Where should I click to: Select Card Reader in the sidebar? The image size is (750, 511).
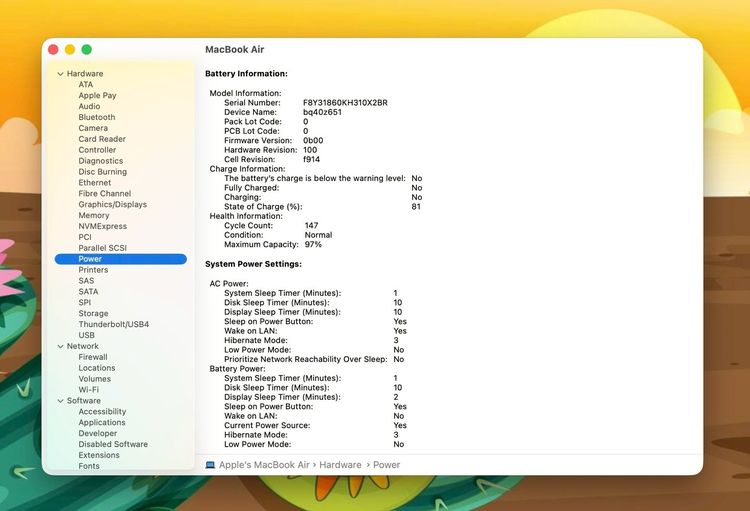coord(102,139)
